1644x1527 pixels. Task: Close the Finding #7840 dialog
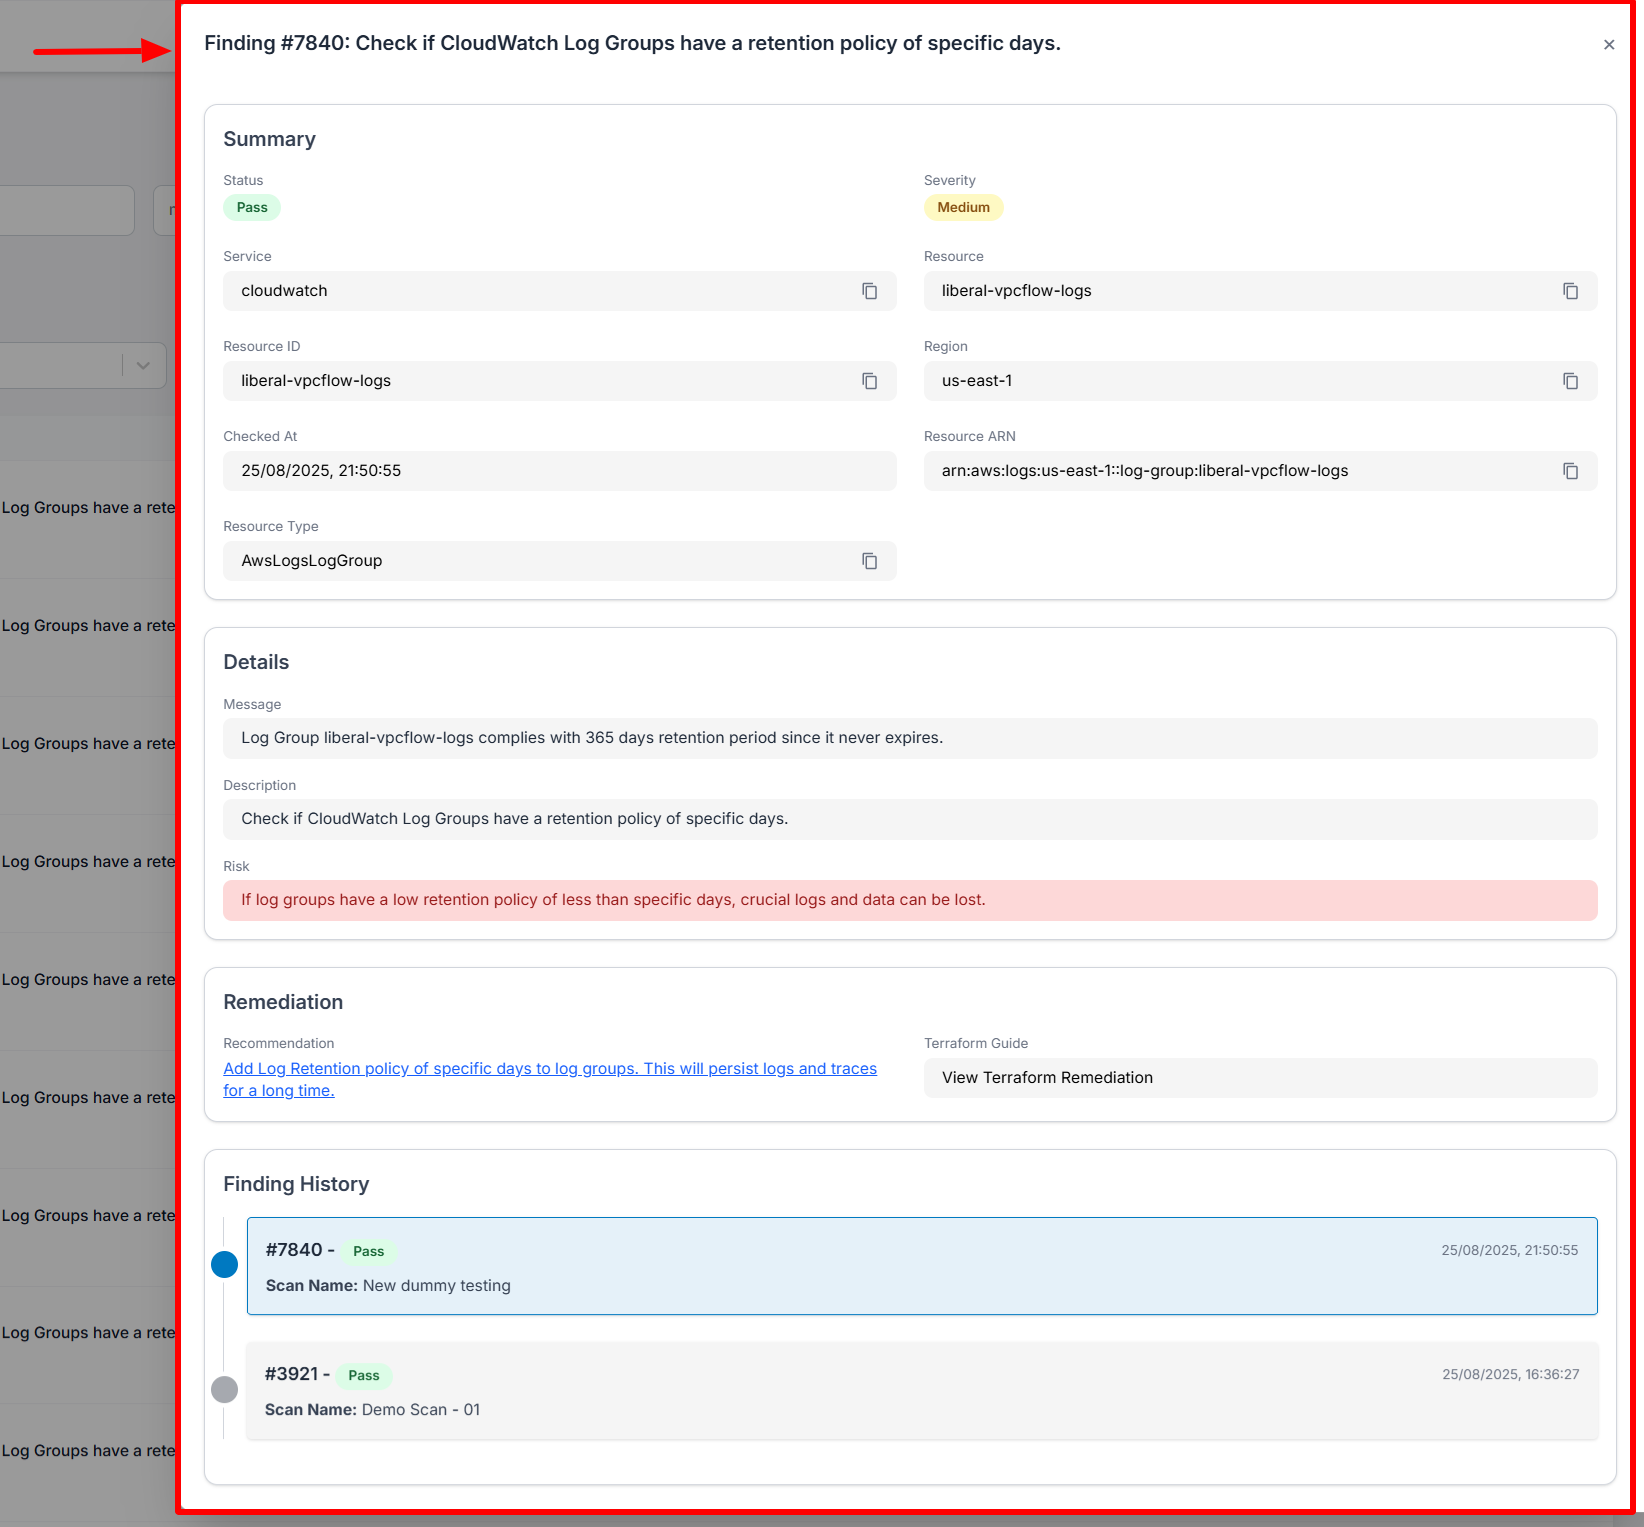click(1608, 45)
